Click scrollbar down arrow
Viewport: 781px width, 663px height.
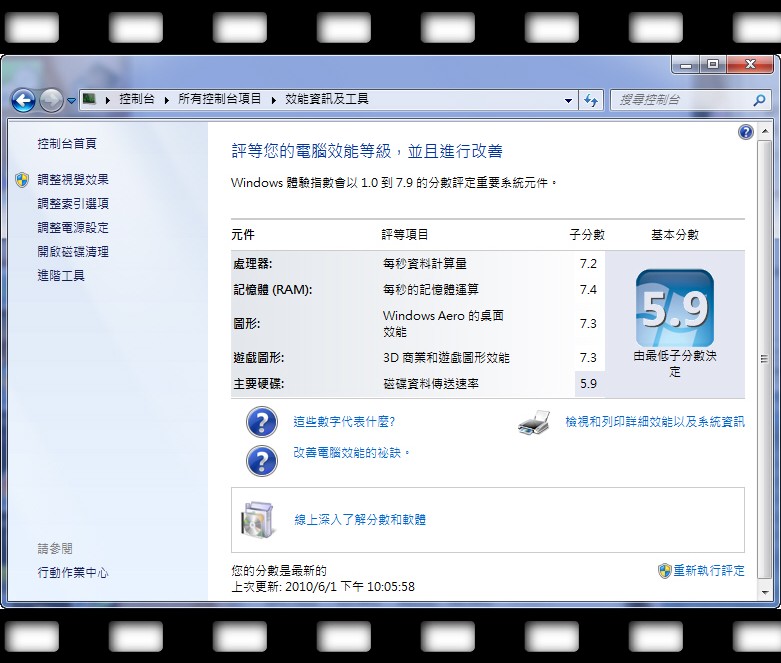click(x=765, y=593)
